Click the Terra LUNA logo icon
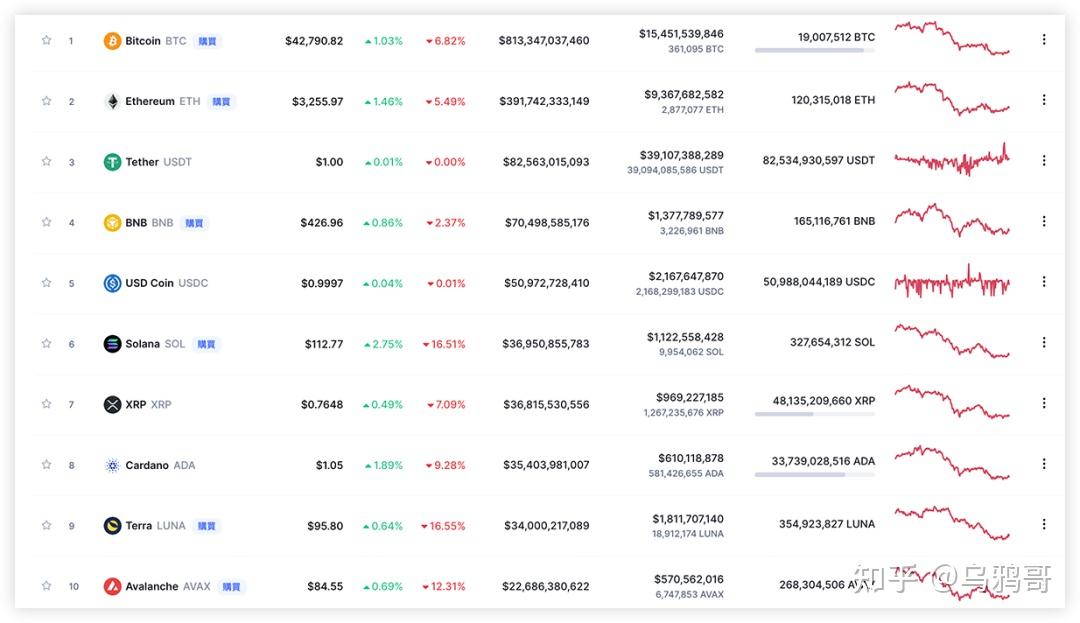Screen dimensions: 1080x623 (112, 526)
